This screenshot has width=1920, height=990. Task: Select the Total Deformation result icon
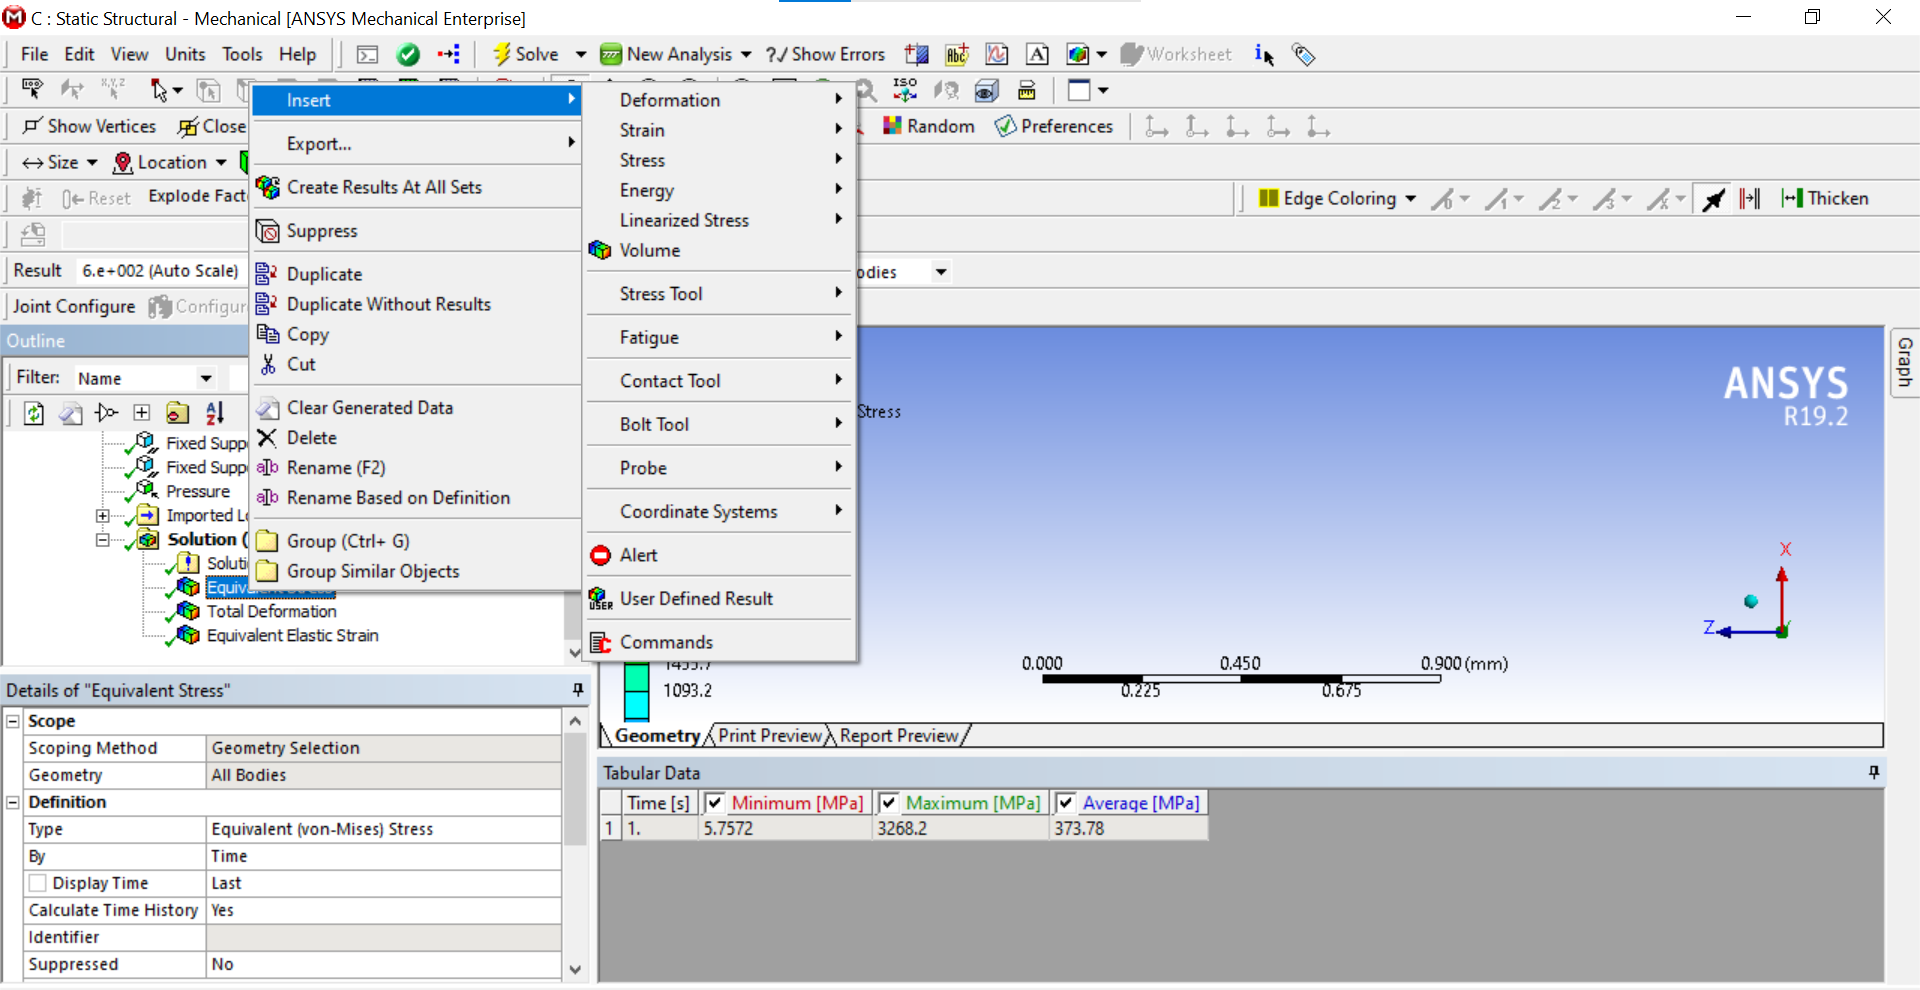(x=188, y=611)
